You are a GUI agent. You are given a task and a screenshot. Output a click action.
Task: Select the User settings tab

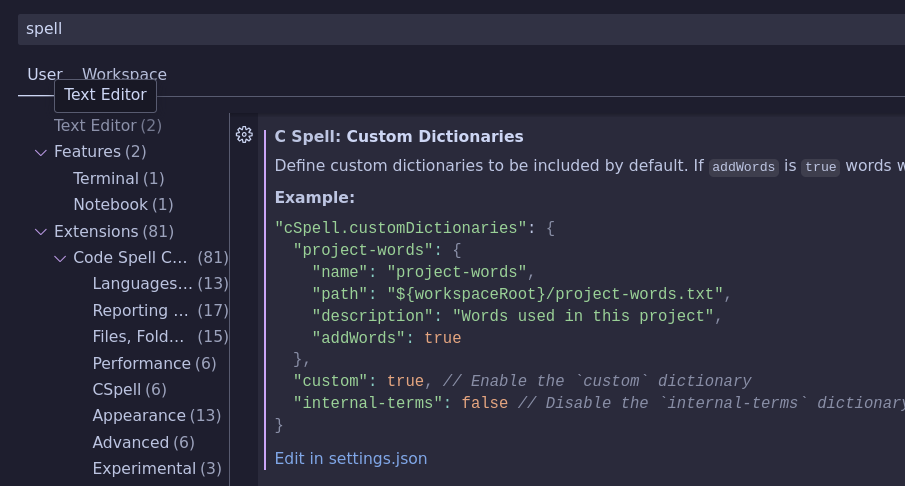(44, 74)
